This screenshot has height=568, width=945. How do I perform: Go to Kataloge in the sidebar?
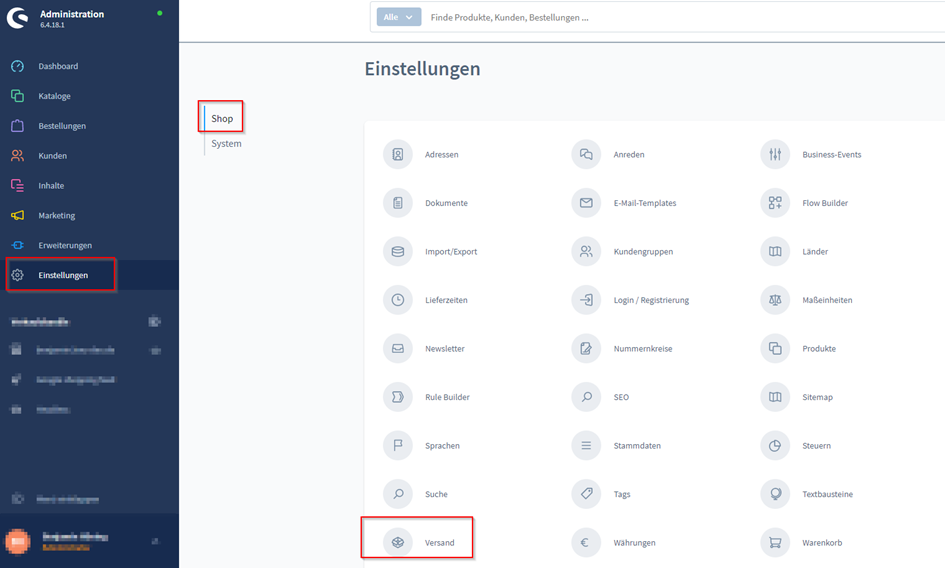[x=54, y=96]
